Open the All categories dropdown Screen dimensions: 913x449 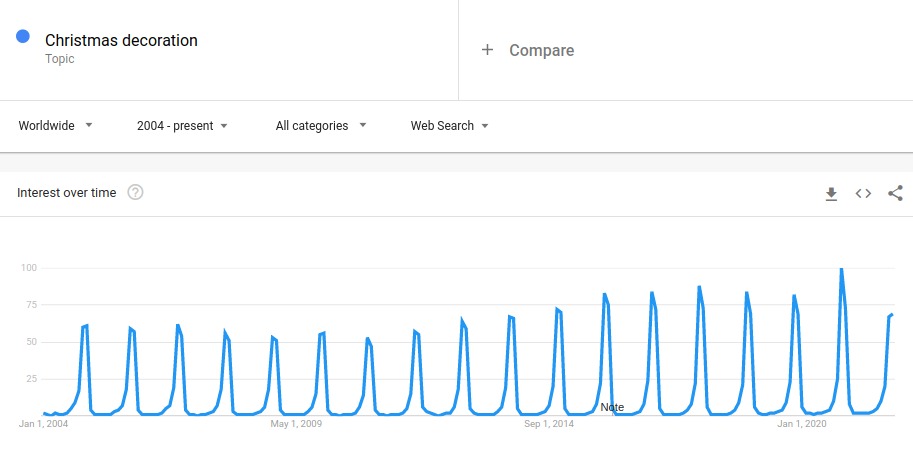coord(321,125)
